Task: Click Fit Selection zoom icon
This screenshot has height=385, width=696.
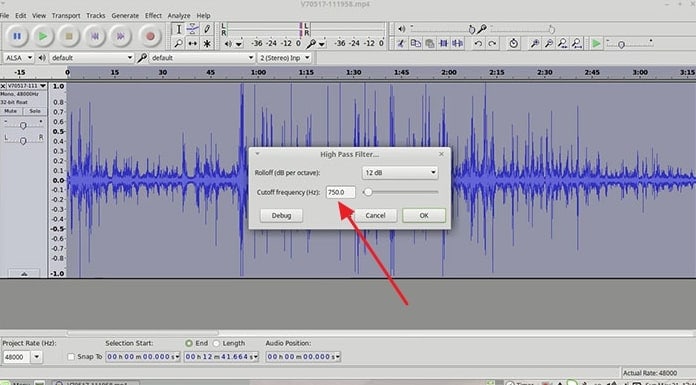Action: point(563,44)
